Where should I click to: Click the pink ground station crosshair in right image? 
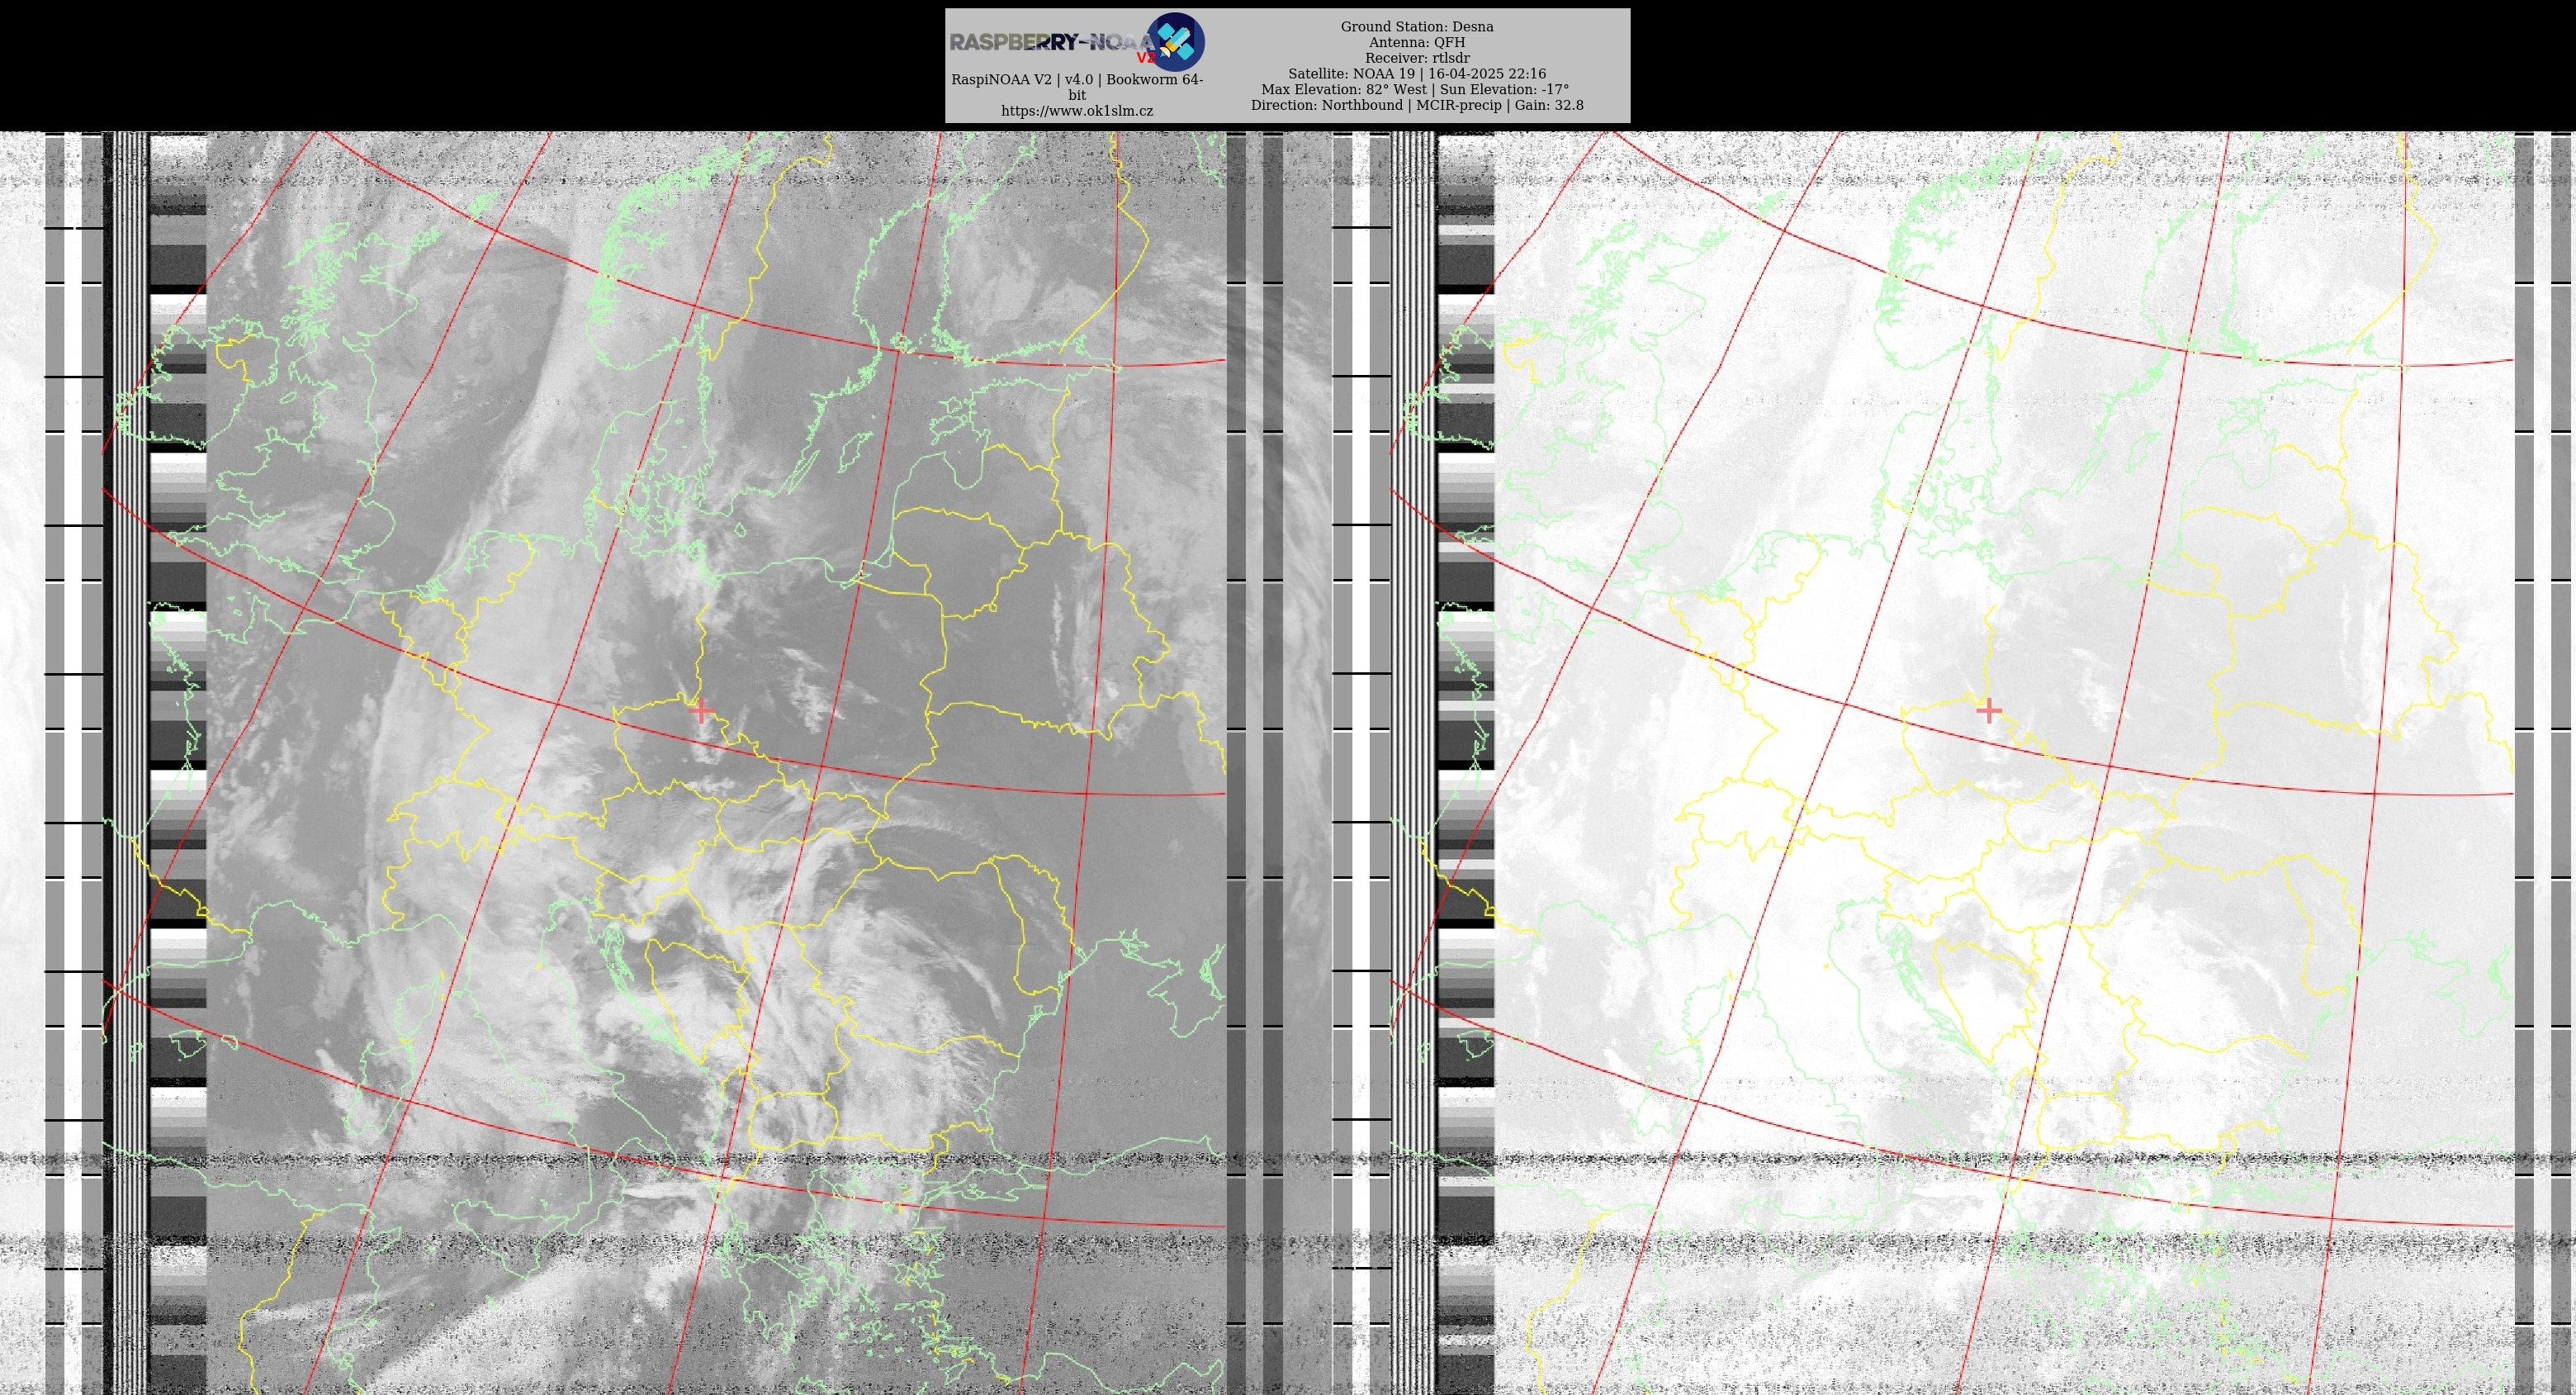(x=1989, y=711)
